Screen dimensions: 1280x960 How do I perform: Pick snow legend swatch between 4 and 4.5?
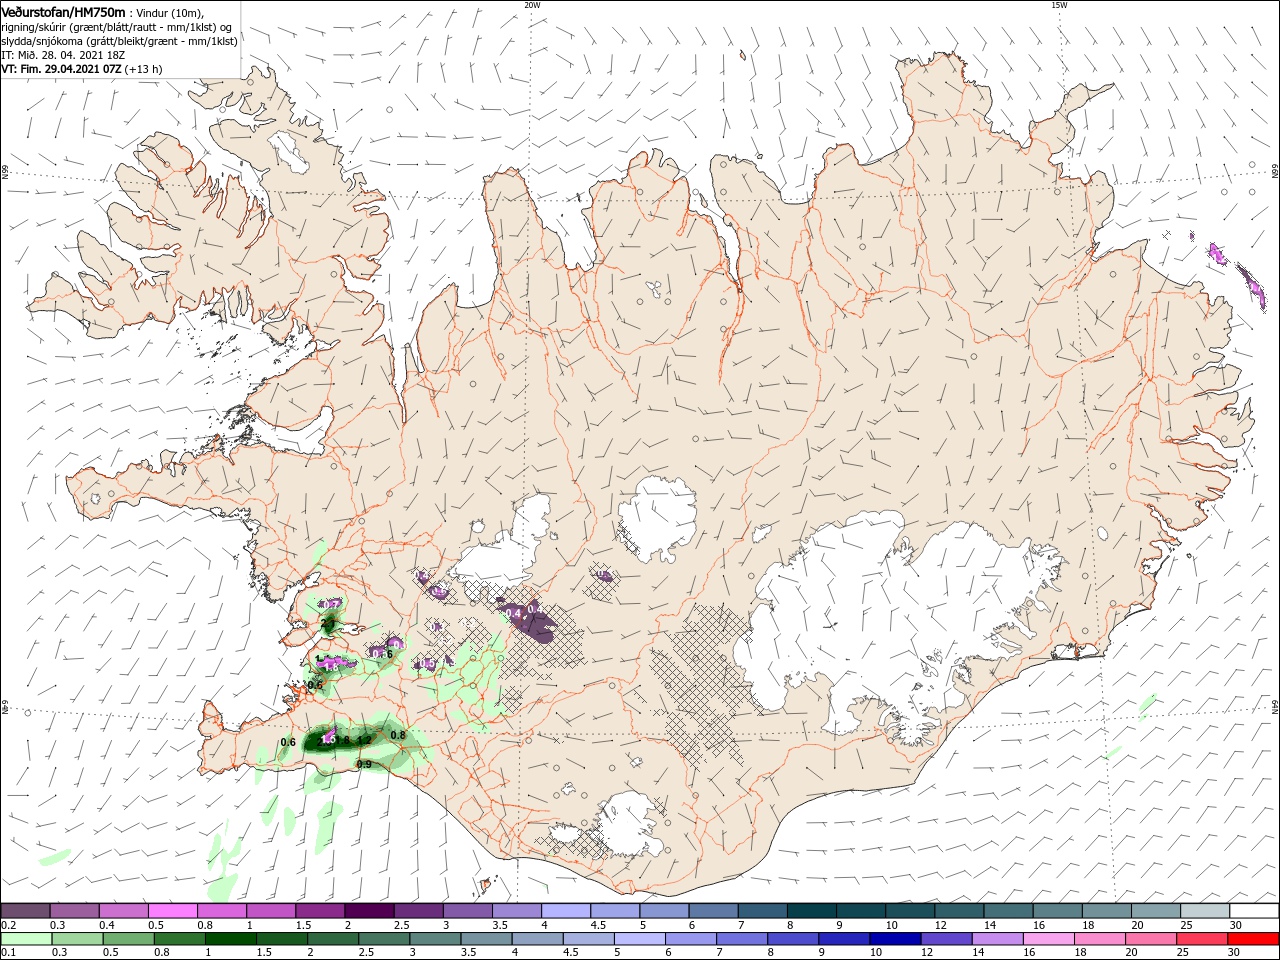(566, 911)
